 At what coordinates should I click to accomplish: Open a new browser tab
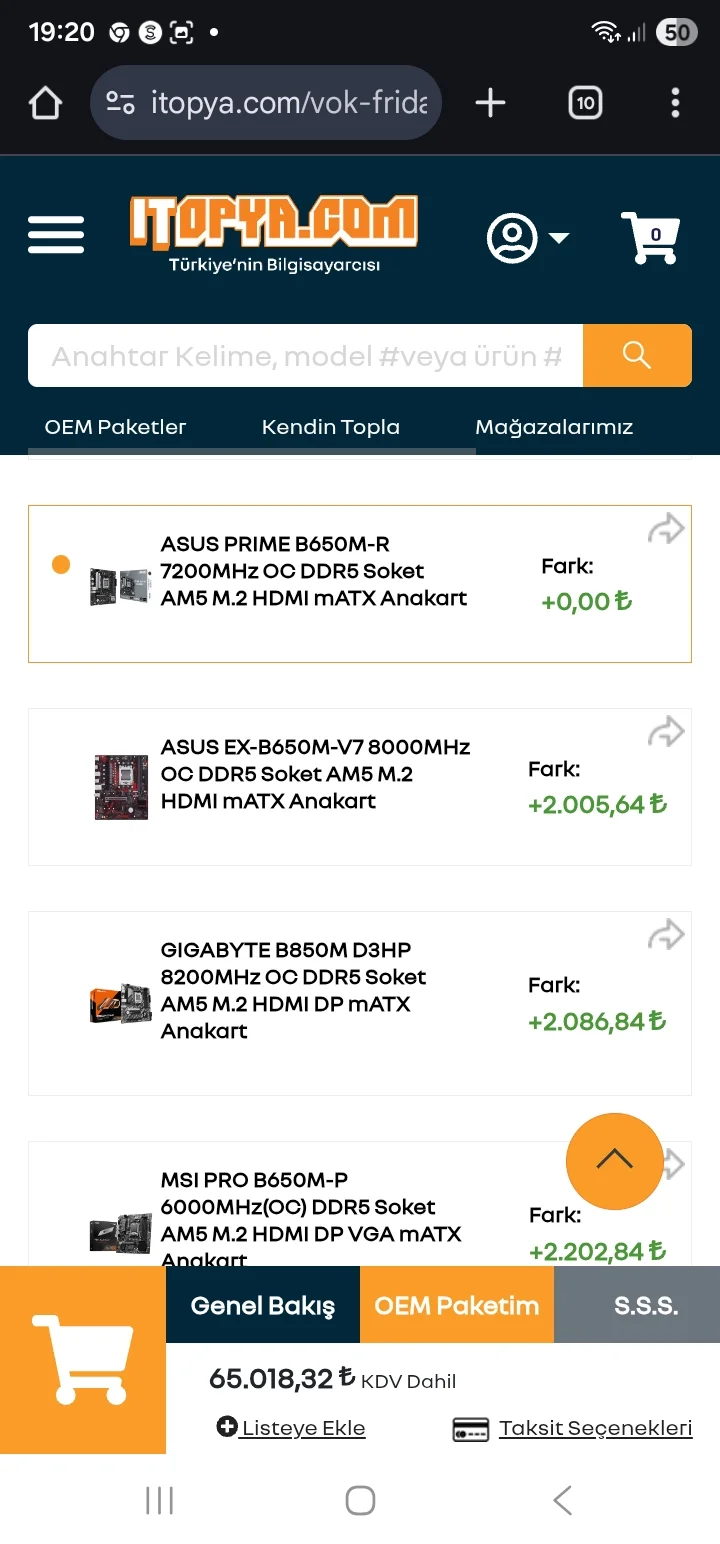coord(490,103)
